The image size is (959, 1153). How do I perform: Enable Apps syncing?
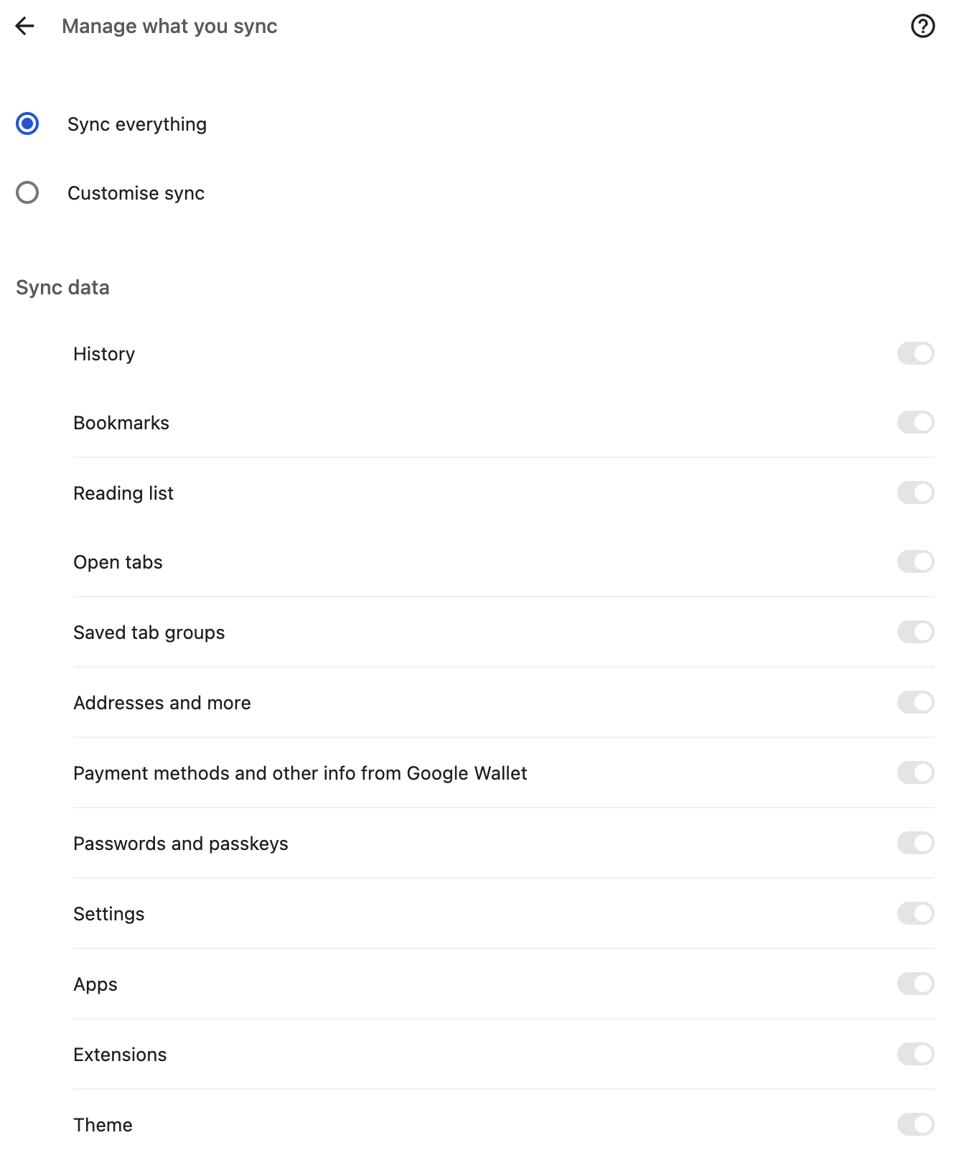click(x=915, y=983)
